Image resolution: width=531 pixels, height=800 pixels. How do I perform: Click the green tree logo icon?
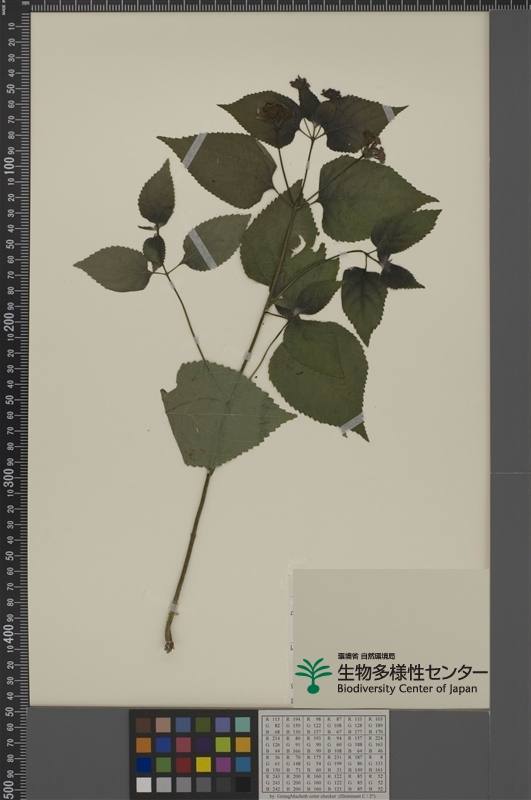pos(313,676)
